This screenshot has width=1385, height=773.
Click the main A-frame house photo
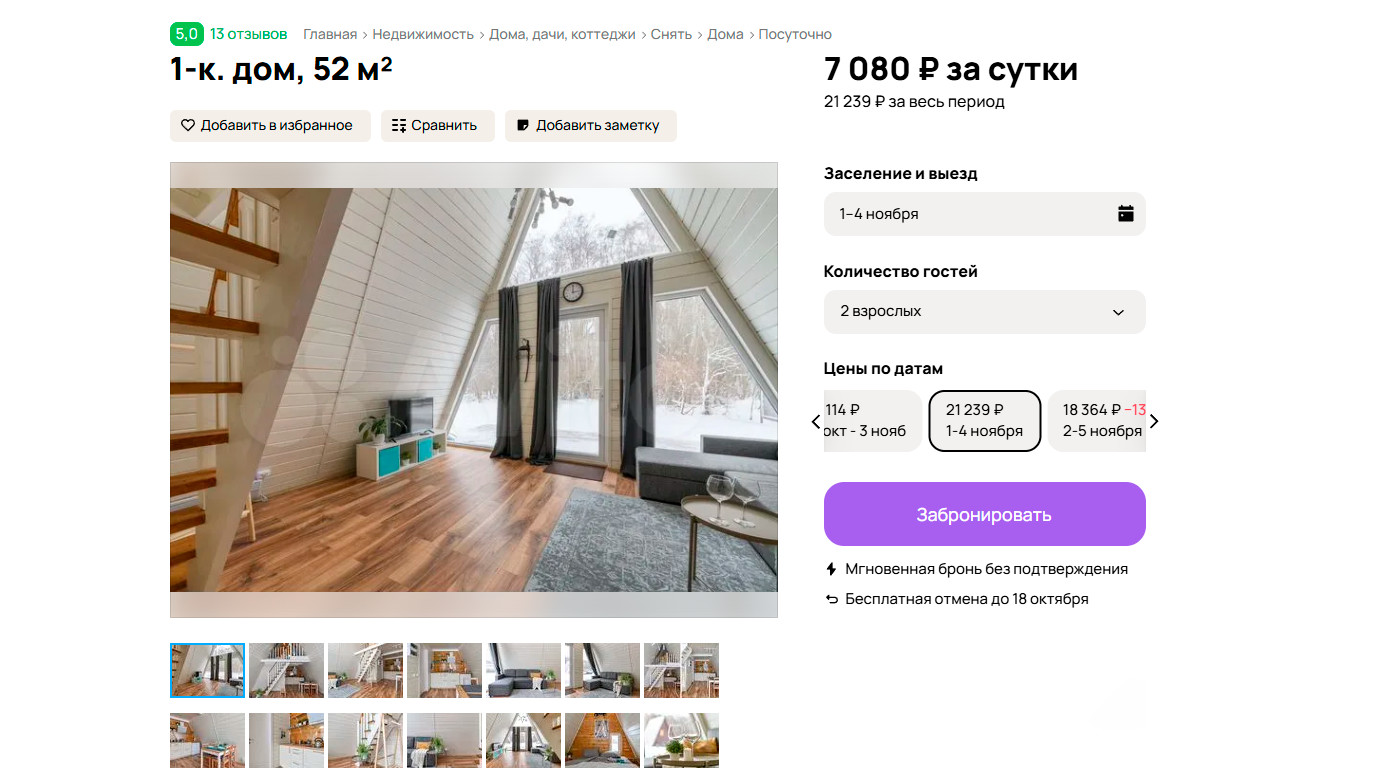(474, 390)
